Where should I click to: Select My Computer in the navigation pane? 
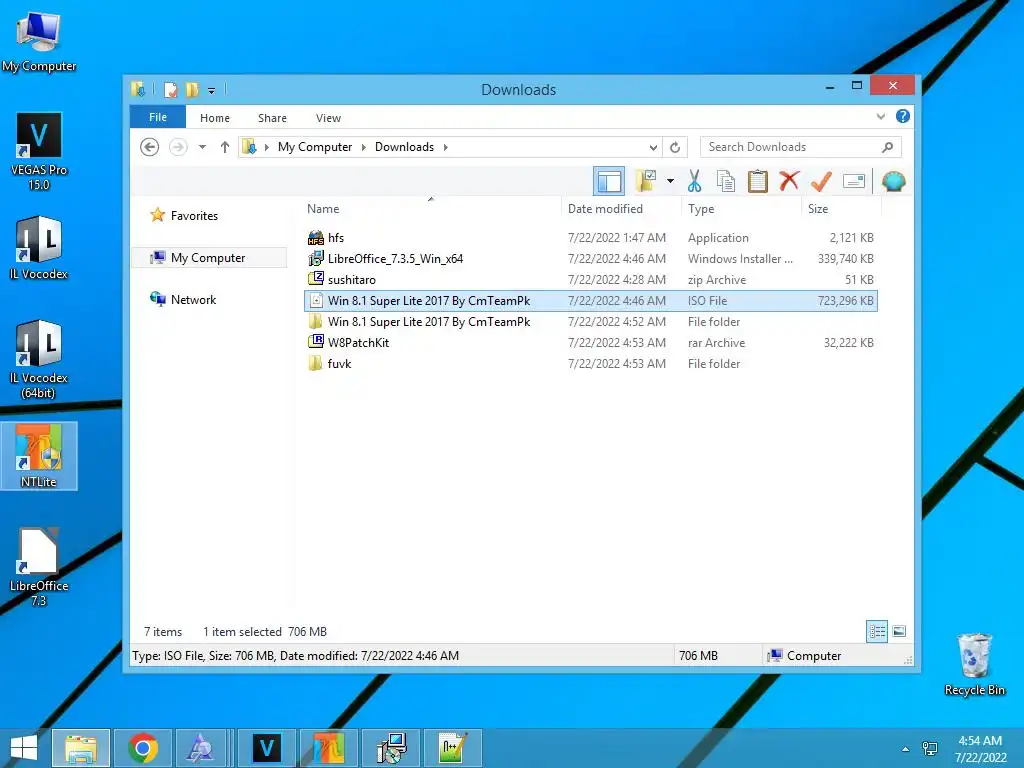(208, 258)
